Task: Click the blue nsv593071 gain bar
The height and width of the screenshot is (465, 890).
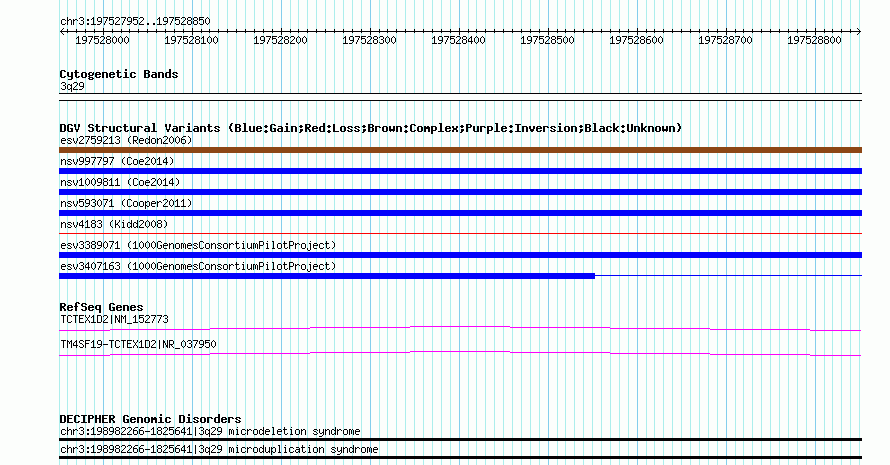Action: coord(460,213)
